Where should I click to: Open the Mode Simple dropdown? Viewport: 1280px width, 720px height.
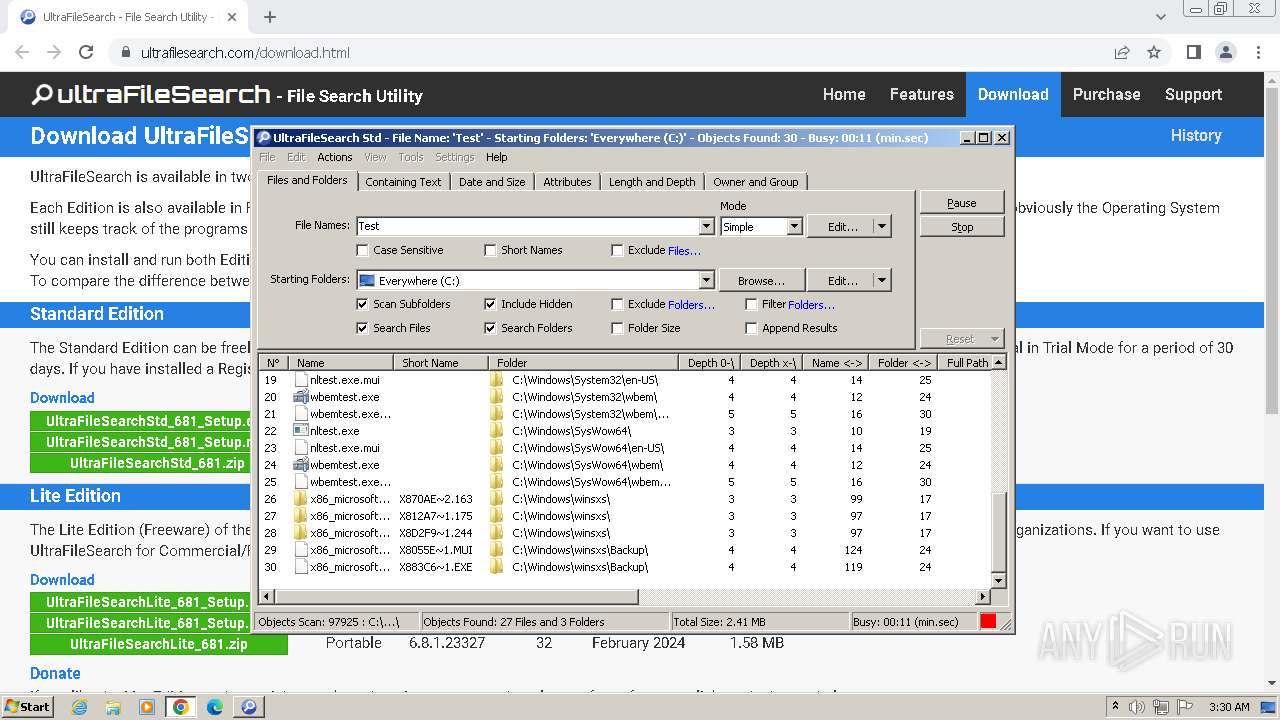pyautogui.click(x=794, y=227)
